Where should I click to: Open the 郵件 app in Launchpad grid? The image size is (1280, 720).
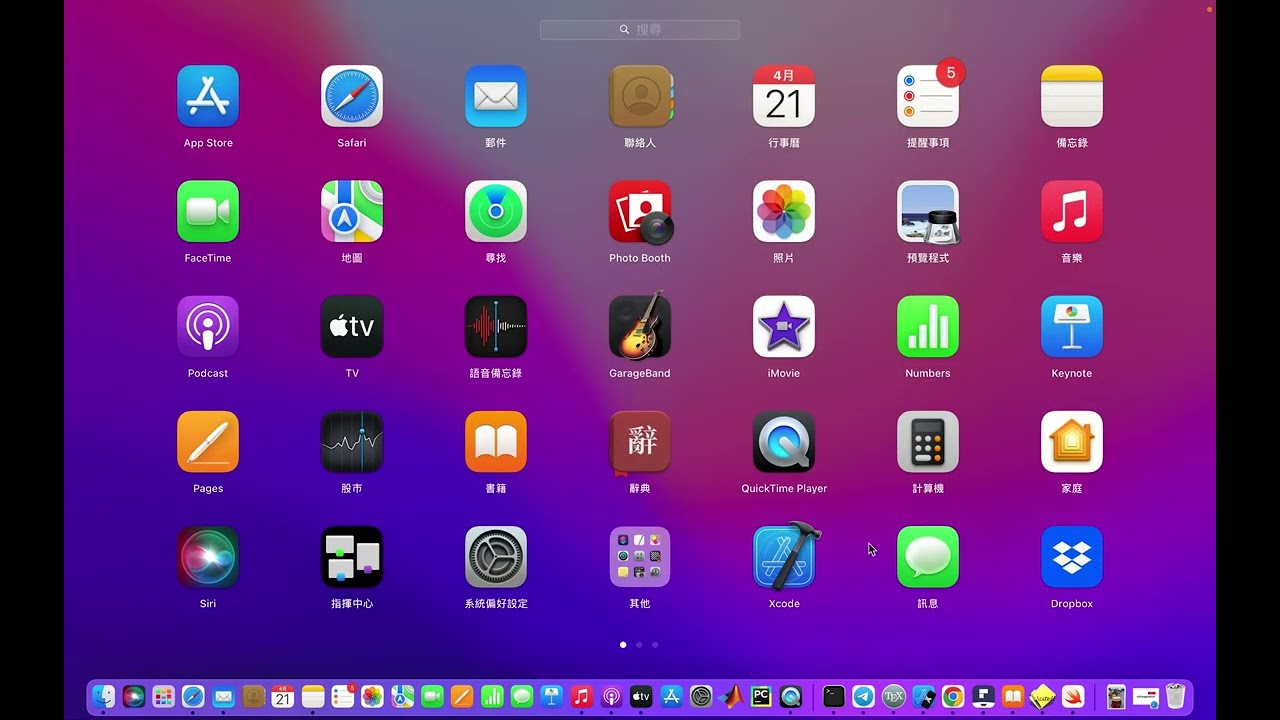click(x=496, y=96)
